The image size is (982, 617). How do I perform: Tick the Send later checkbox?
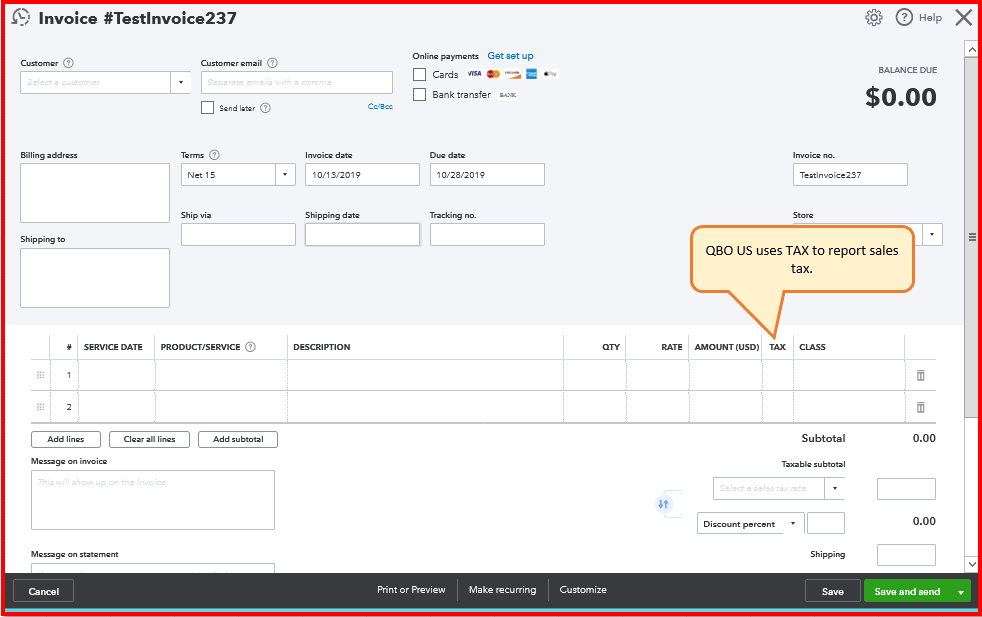coord(207,108)
